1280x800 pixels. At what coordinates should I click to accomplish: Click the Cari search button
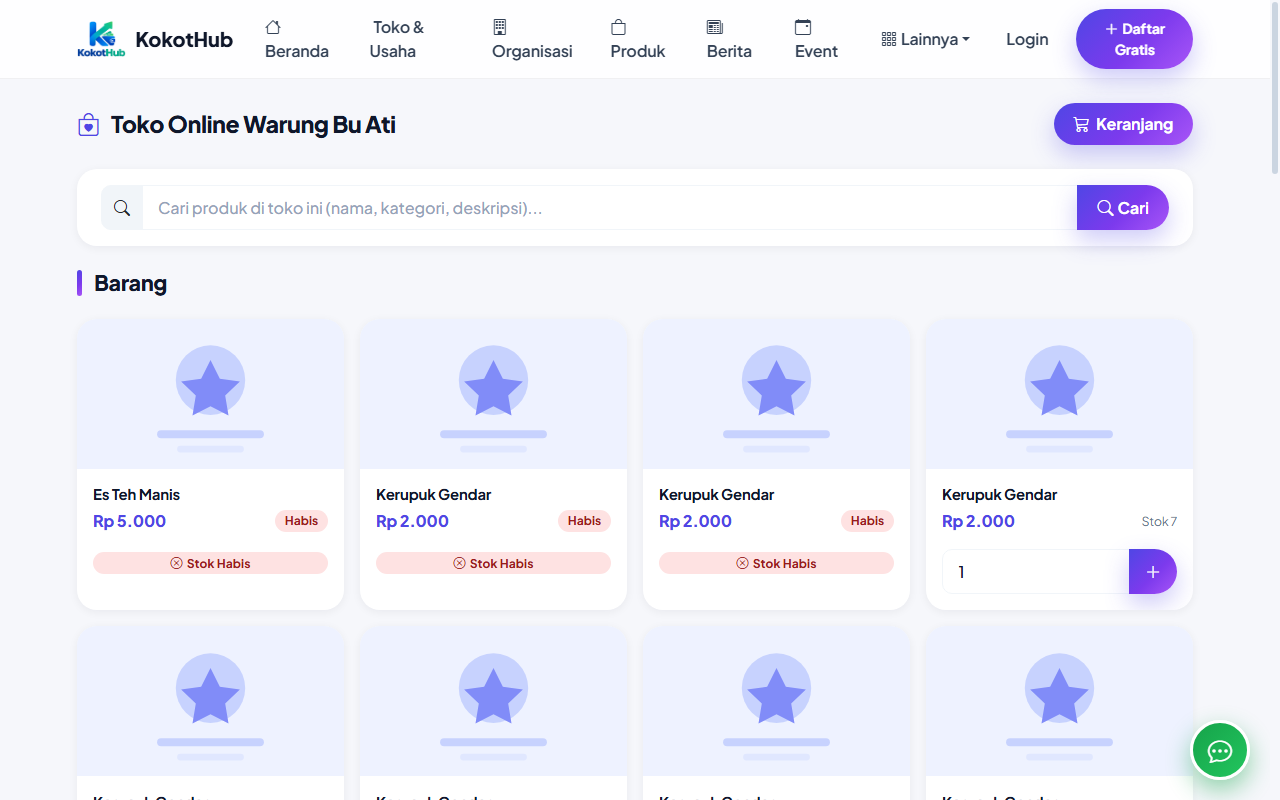pos(1122,208)
